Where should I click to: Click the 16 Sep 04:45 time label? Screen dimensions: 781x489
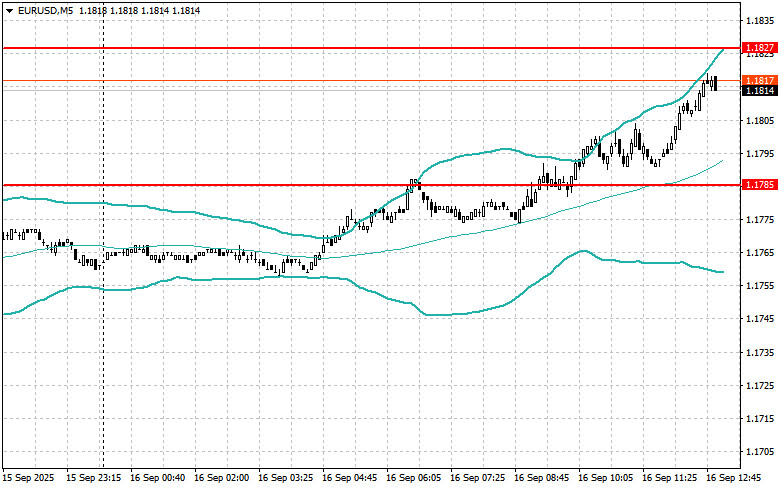point(349,478)
